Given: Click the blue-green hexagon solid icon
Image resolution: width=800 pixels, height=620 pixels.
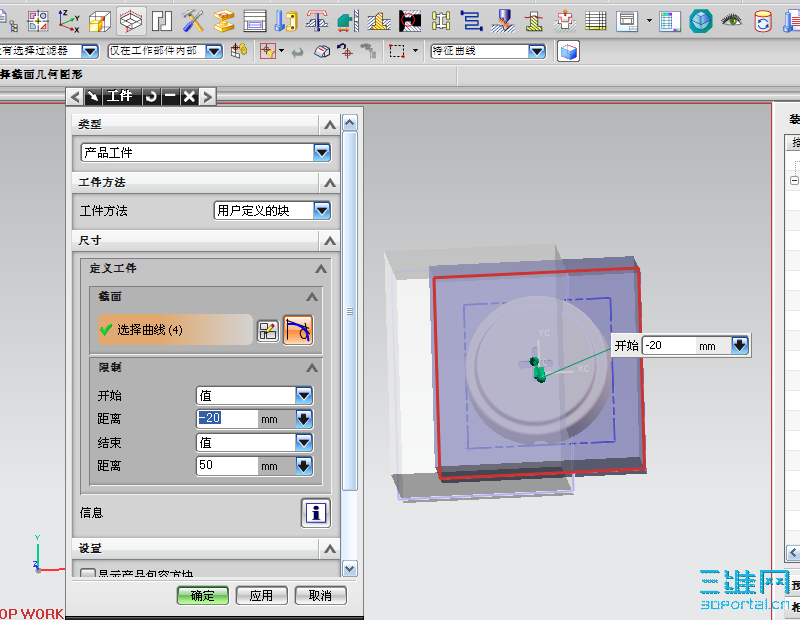Looking at the screenshot, I should point(701,21).
